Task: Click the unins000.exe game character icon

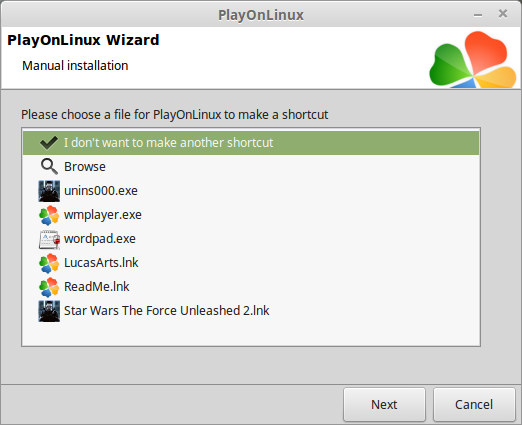Action: click(x=49, y=191)
